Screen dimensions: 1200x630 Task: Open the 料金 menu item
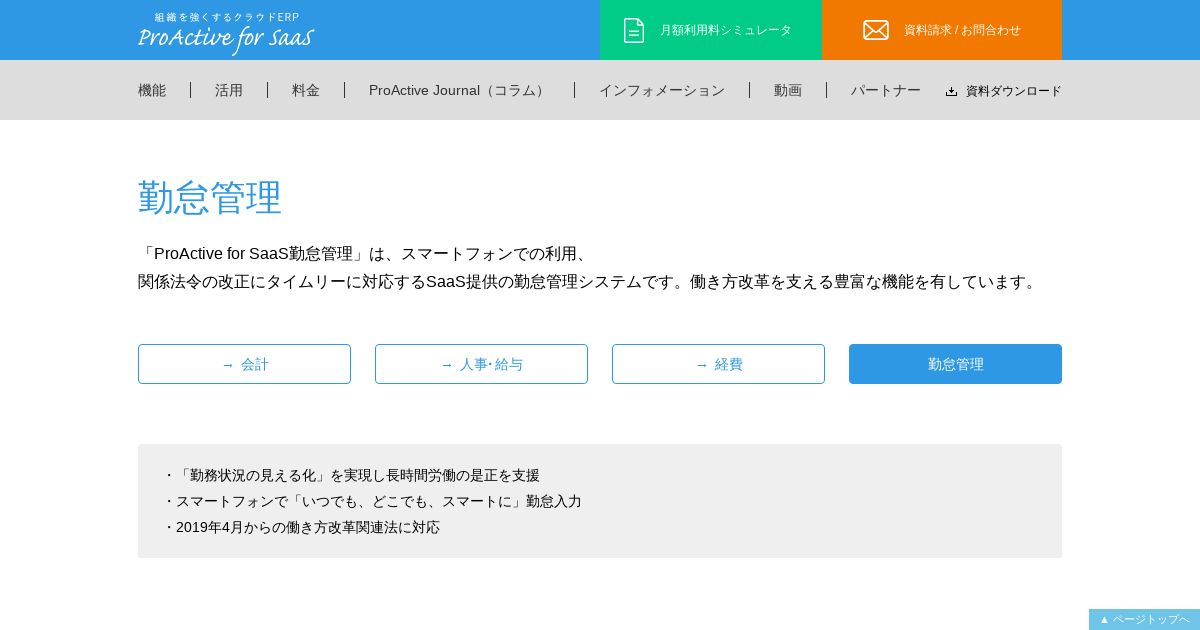(306, 90)
